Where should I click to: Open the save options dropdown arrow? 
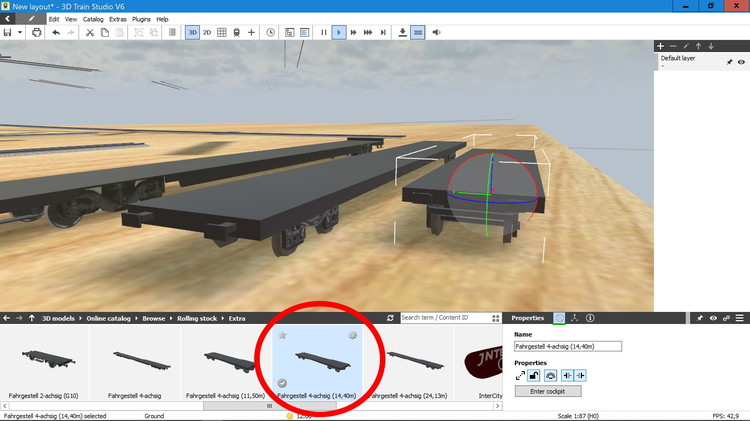pos(20,33)
